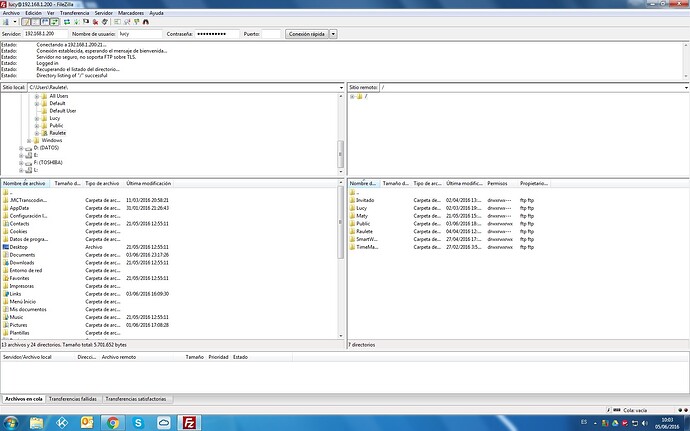The width and height of the screenshot is (690, 431).
Task: Click the Conexión rápida button
Action: (307, 34)
